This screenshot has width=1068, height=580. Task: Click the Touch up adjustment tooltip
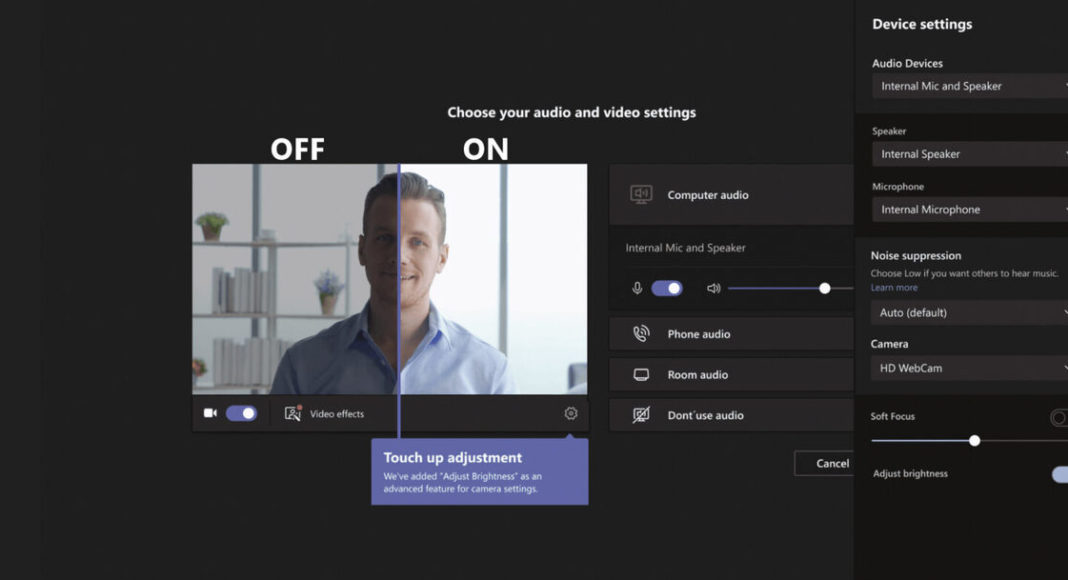[480, 471]
